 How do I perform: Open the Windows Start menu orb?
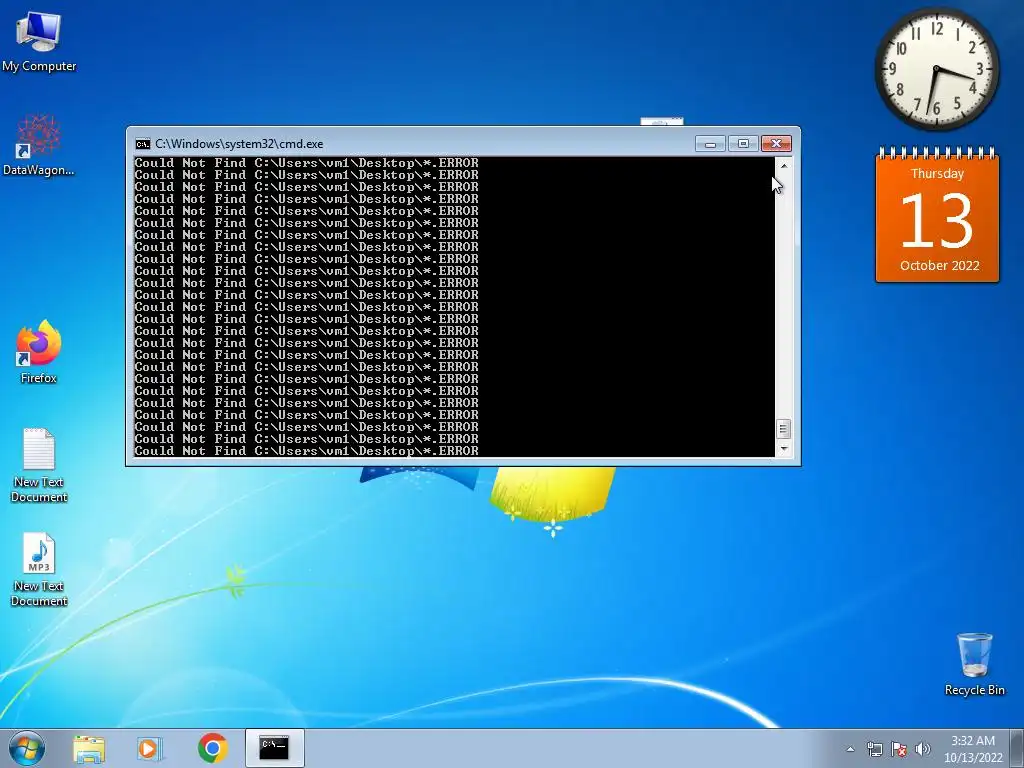point(27,748)
